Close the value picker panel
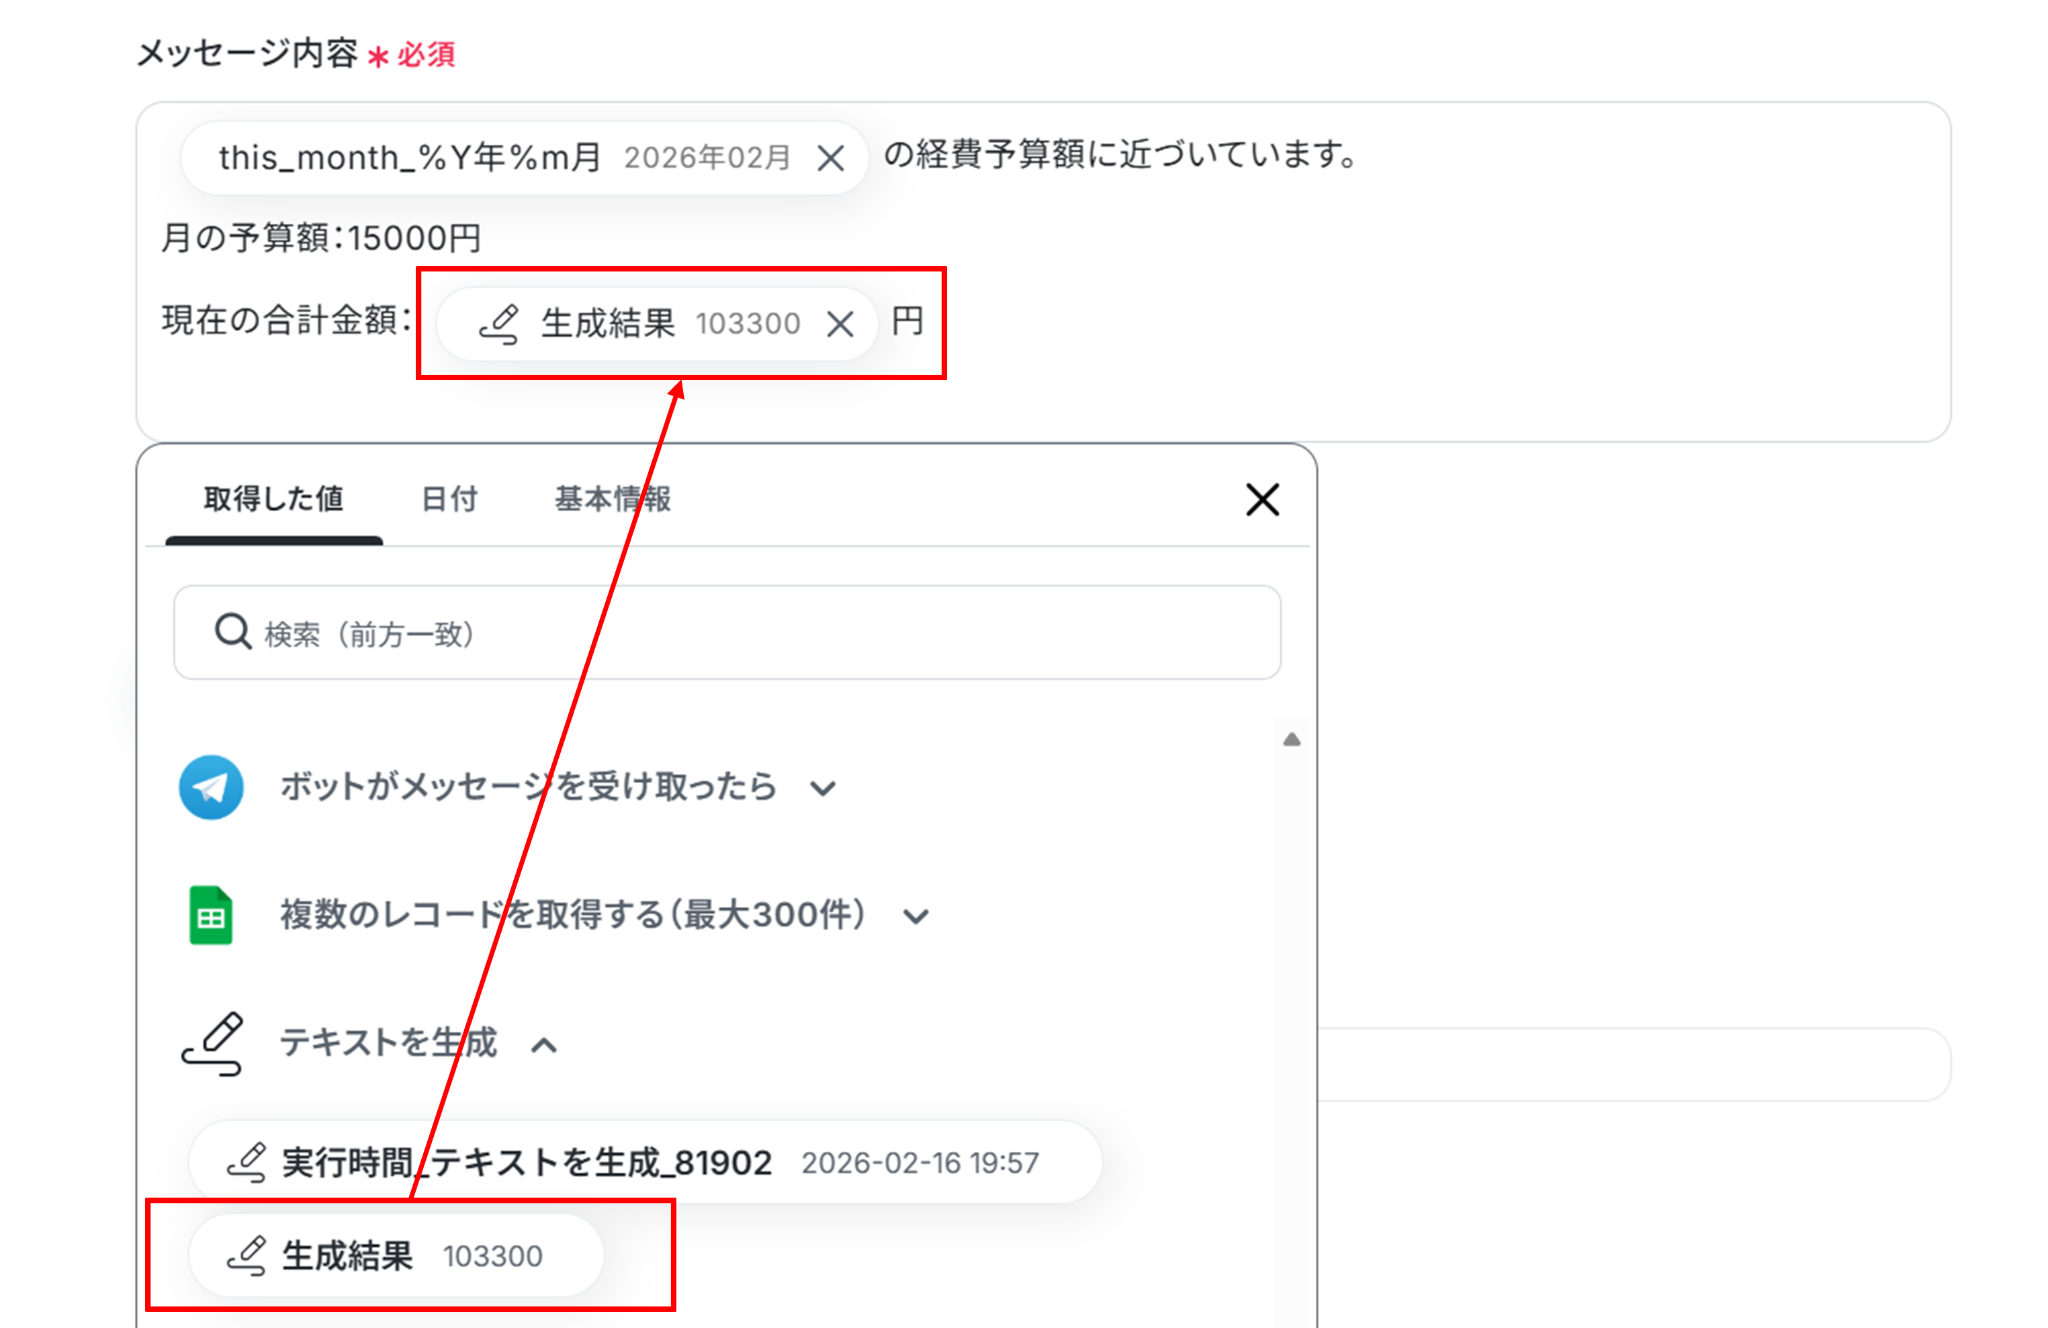Image resolution: width=2048 pixels, height=1328 pixels. coord(1262,499)
